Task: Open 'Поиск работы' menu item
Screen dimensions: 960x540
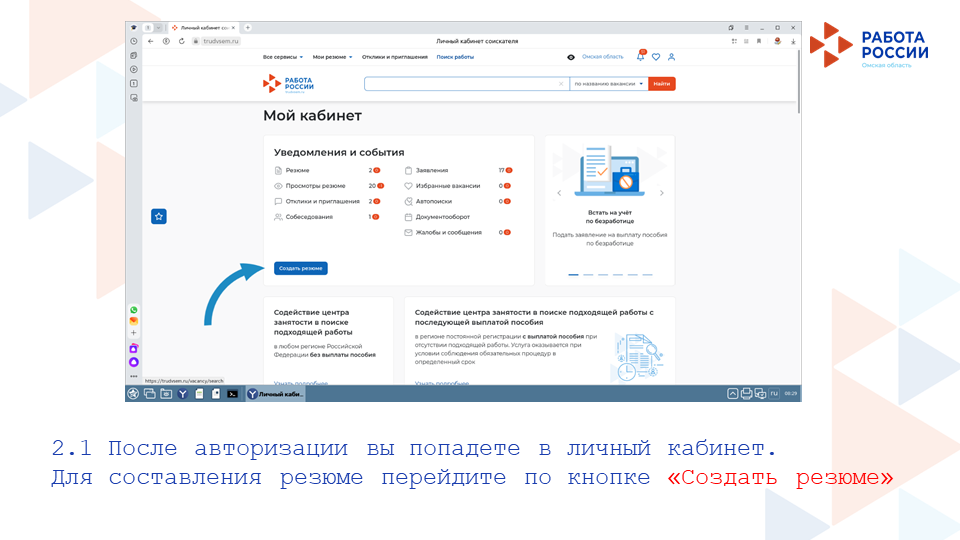Action: [x=455, y=57]
